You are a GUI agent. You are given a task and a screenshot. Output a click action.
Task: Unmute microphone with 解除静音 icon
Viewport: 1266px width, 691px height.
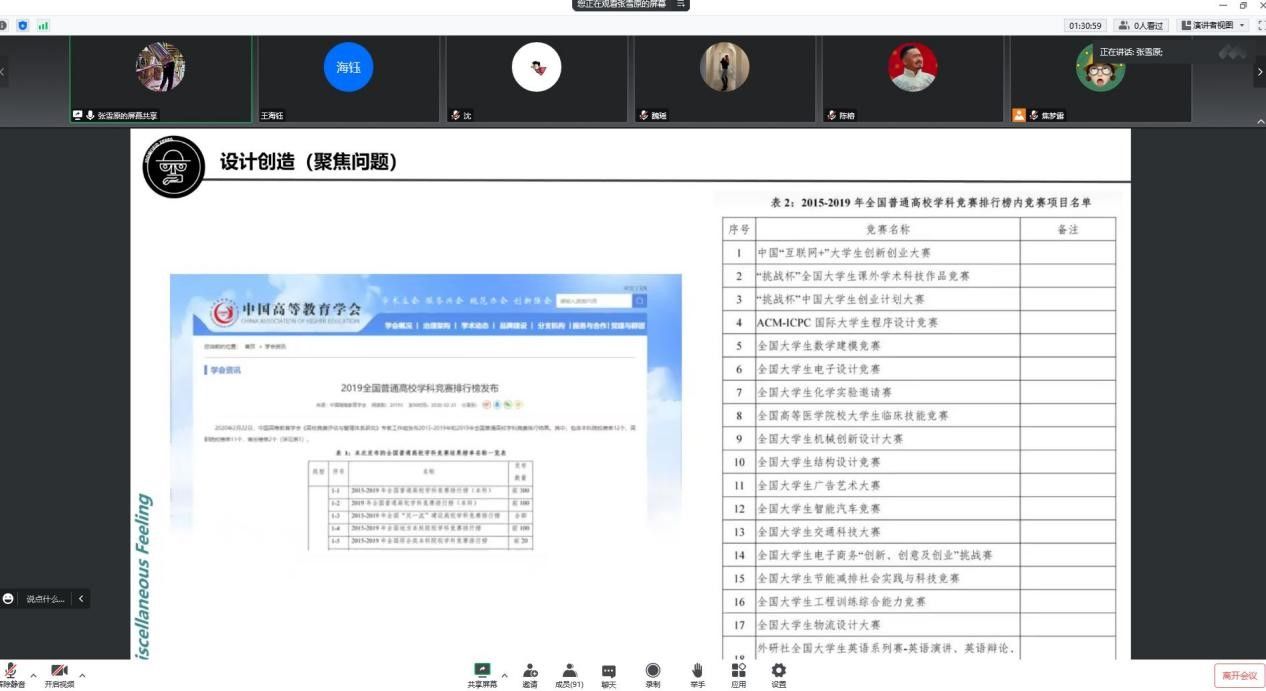click(10, 671)
